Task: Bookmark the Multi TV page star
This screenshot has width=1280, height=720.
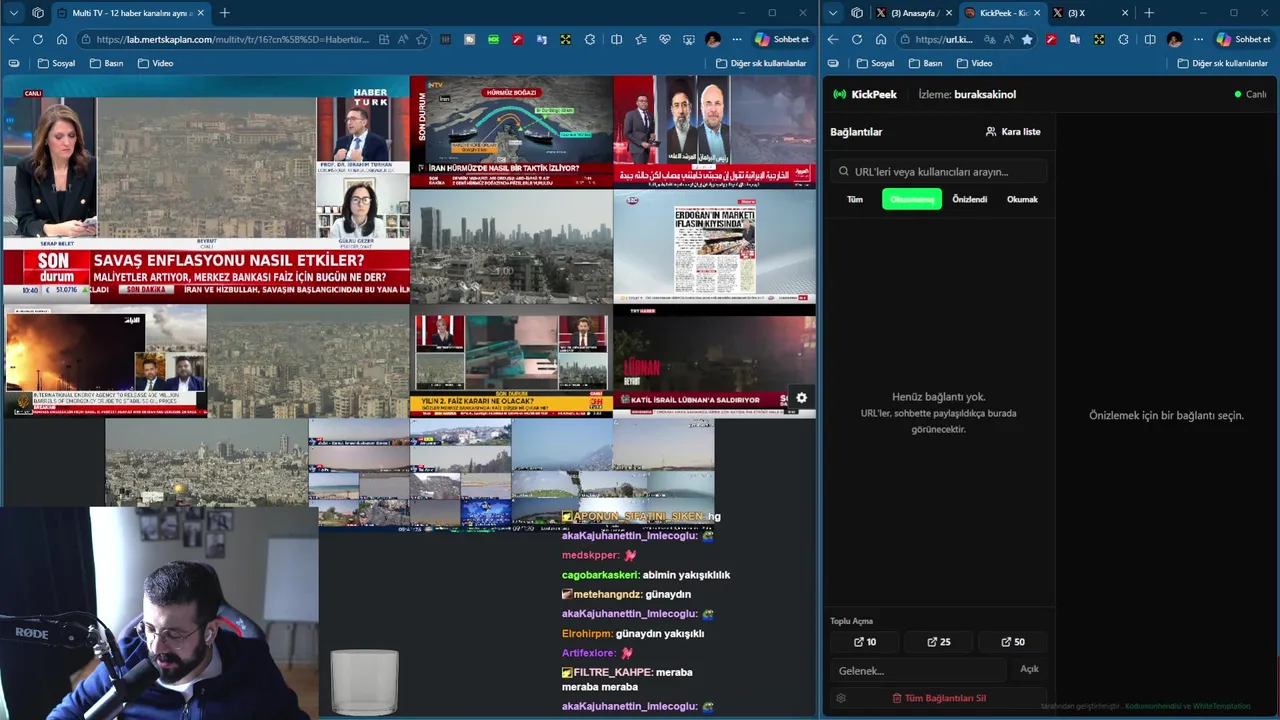Action: (422, 39)
